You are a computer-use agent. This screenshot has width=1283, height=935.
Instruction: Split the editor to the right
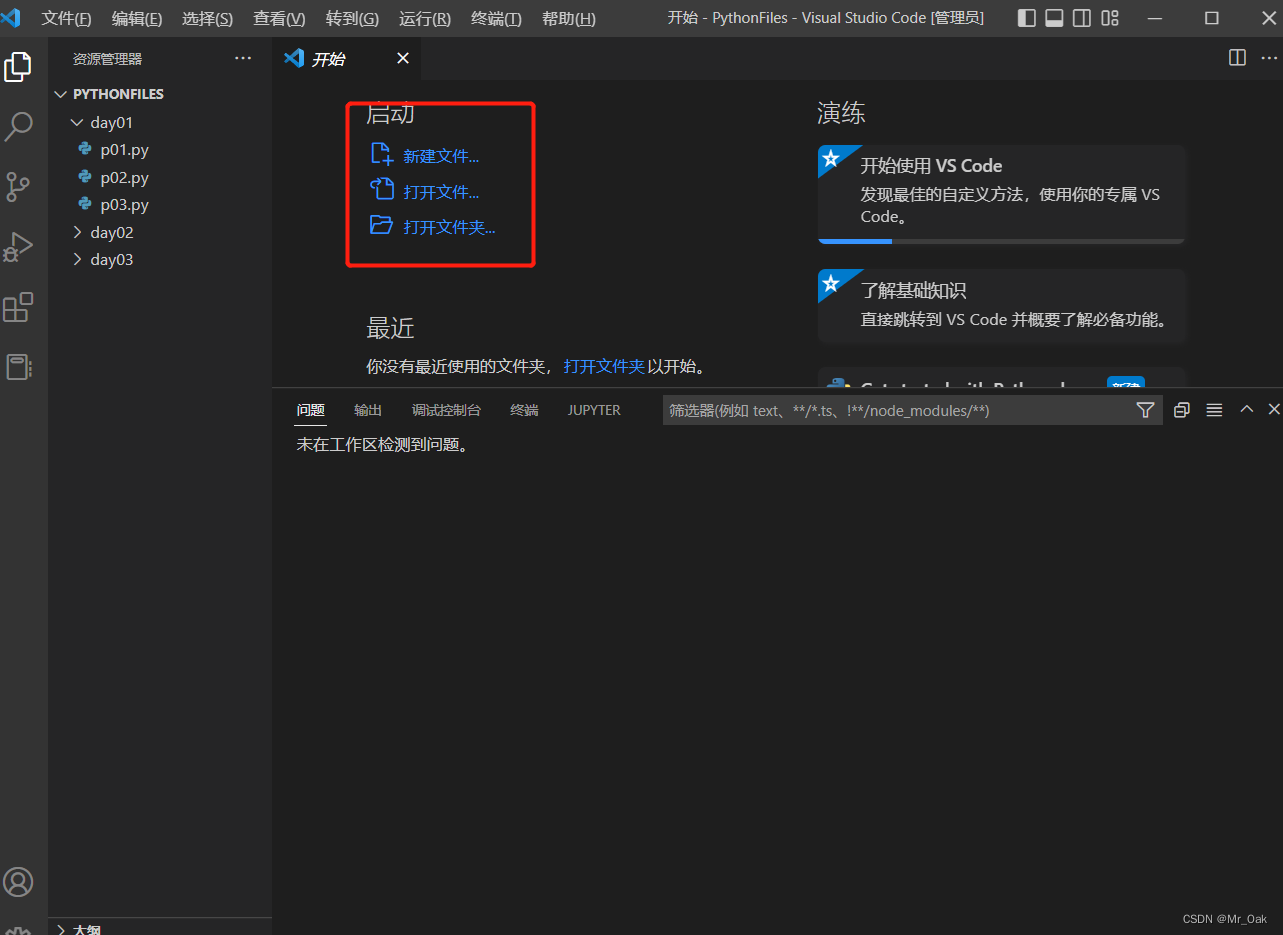pyautogui.click(x=1238, y=58)
